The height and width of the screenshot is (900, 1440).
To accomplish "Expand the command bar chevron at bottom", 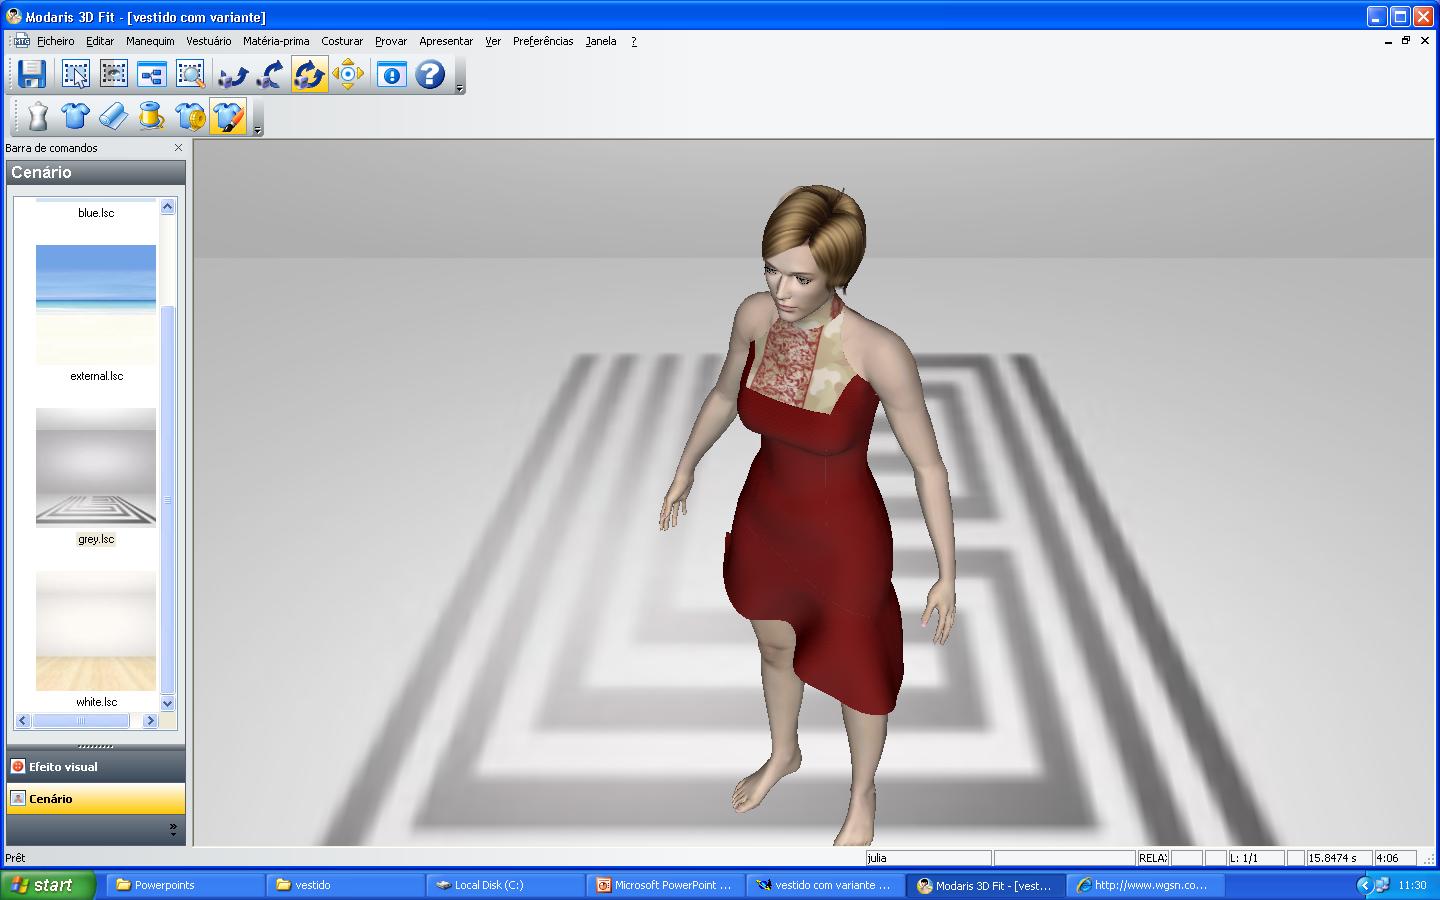I will 173,829.
